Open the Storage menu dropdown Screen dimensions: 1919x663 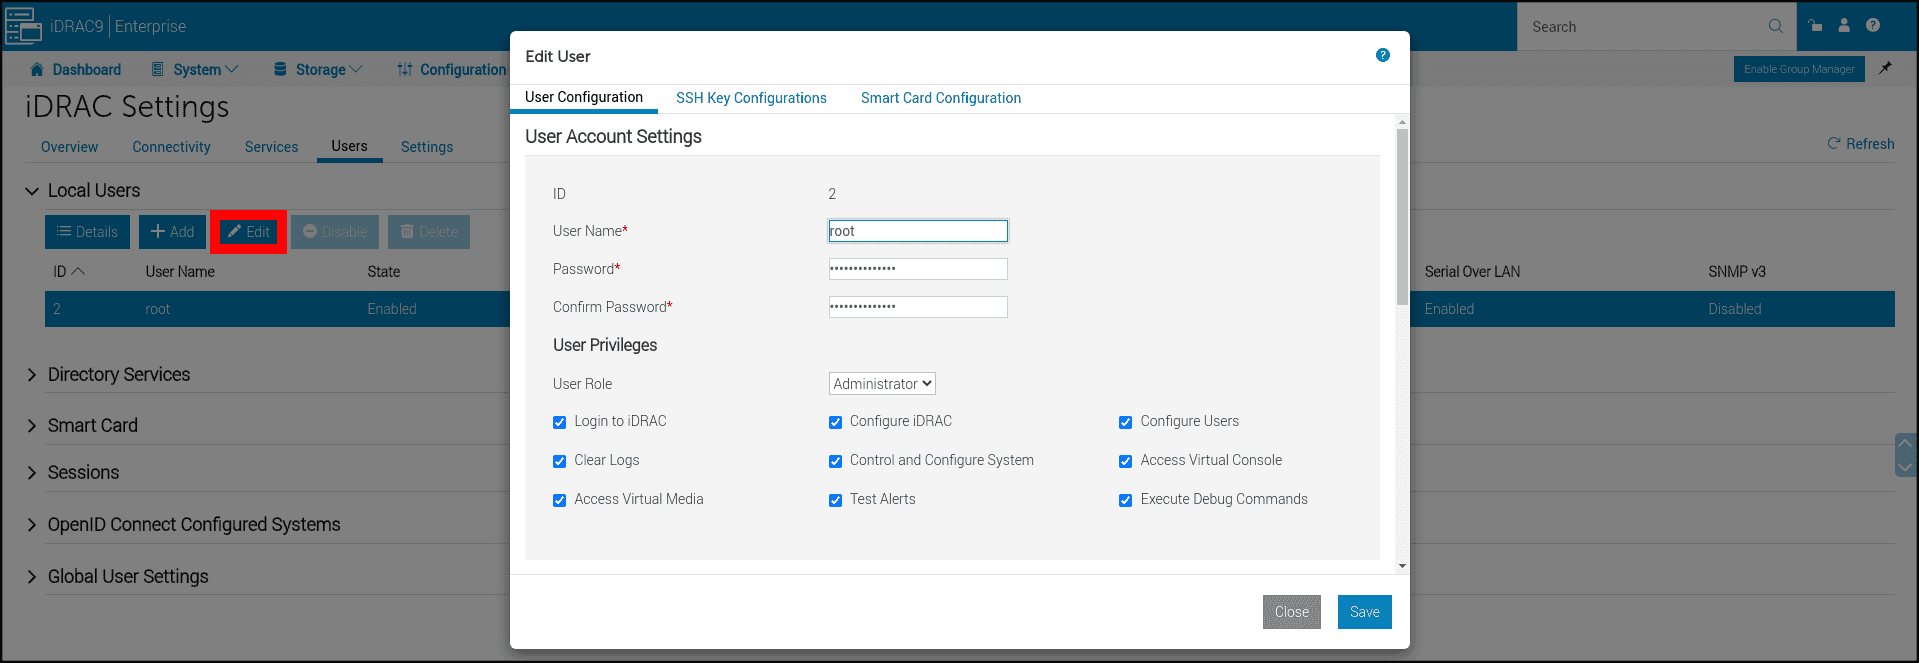pyautogui.click(x=318, y=69)
